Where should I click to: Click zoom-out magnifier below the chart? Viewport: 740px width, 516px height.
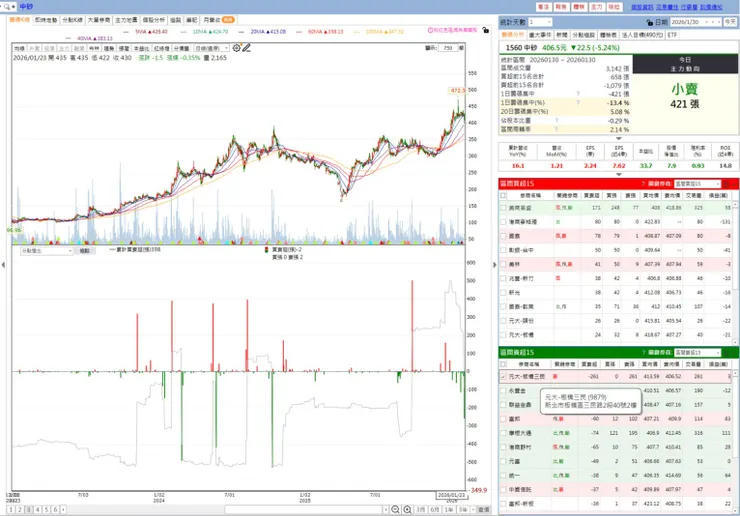[395, 509]
